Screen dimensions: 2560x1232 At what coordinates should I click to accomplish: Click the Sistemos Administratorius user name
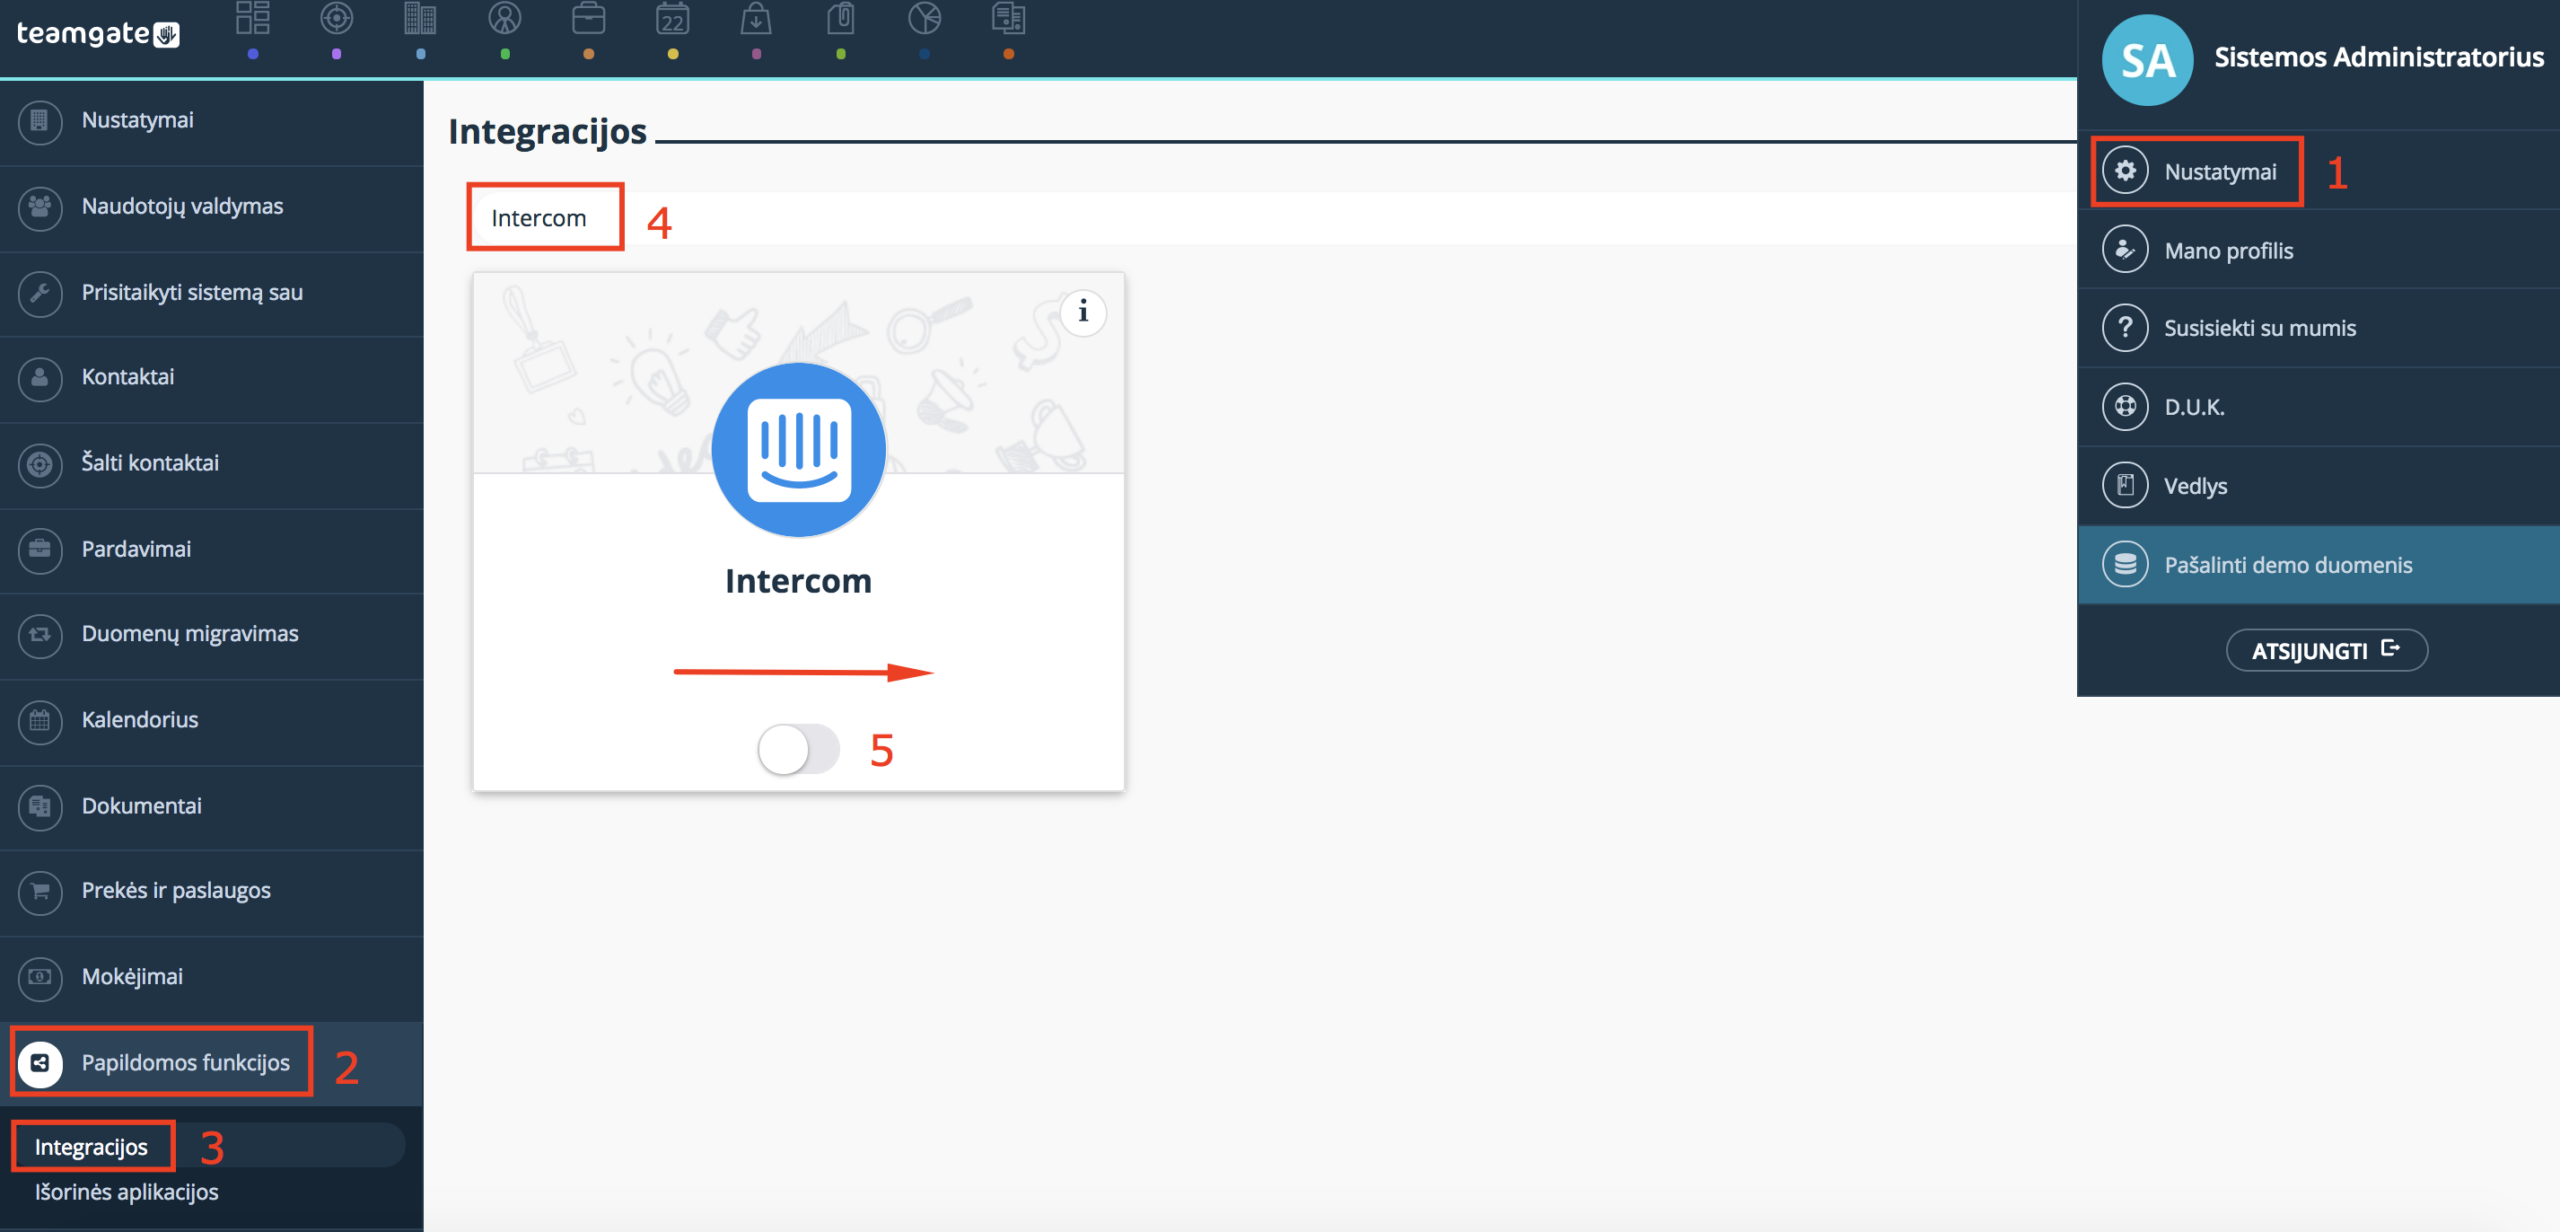pyautogui.click(x=2379, y=58)
